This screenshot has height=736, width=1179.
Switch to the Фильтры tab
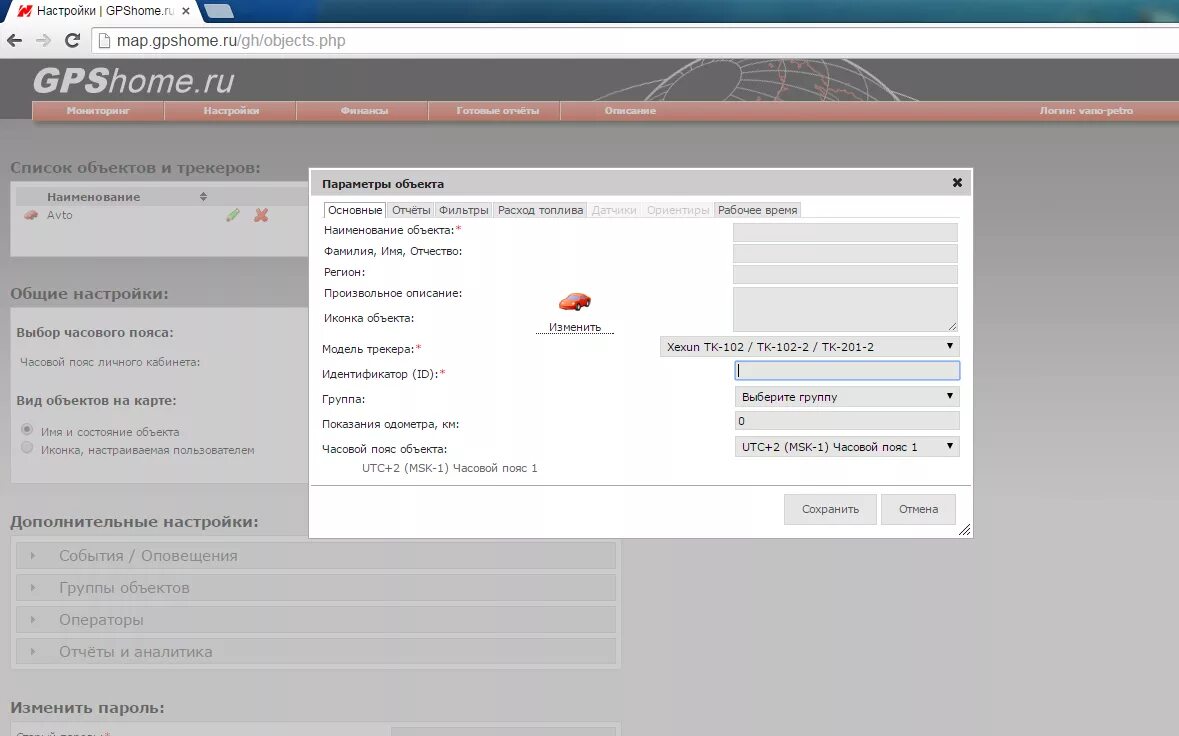click(x=463, y=210)
